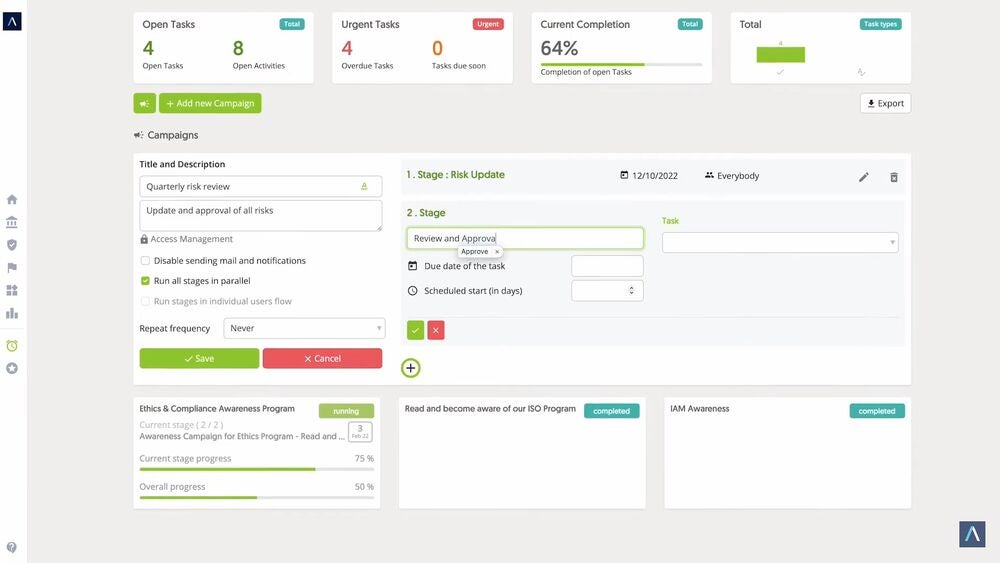This screenshot has width=1000, height=563.
Task: Open the bar chart icon in the sidebar
Action: [12, 313]
